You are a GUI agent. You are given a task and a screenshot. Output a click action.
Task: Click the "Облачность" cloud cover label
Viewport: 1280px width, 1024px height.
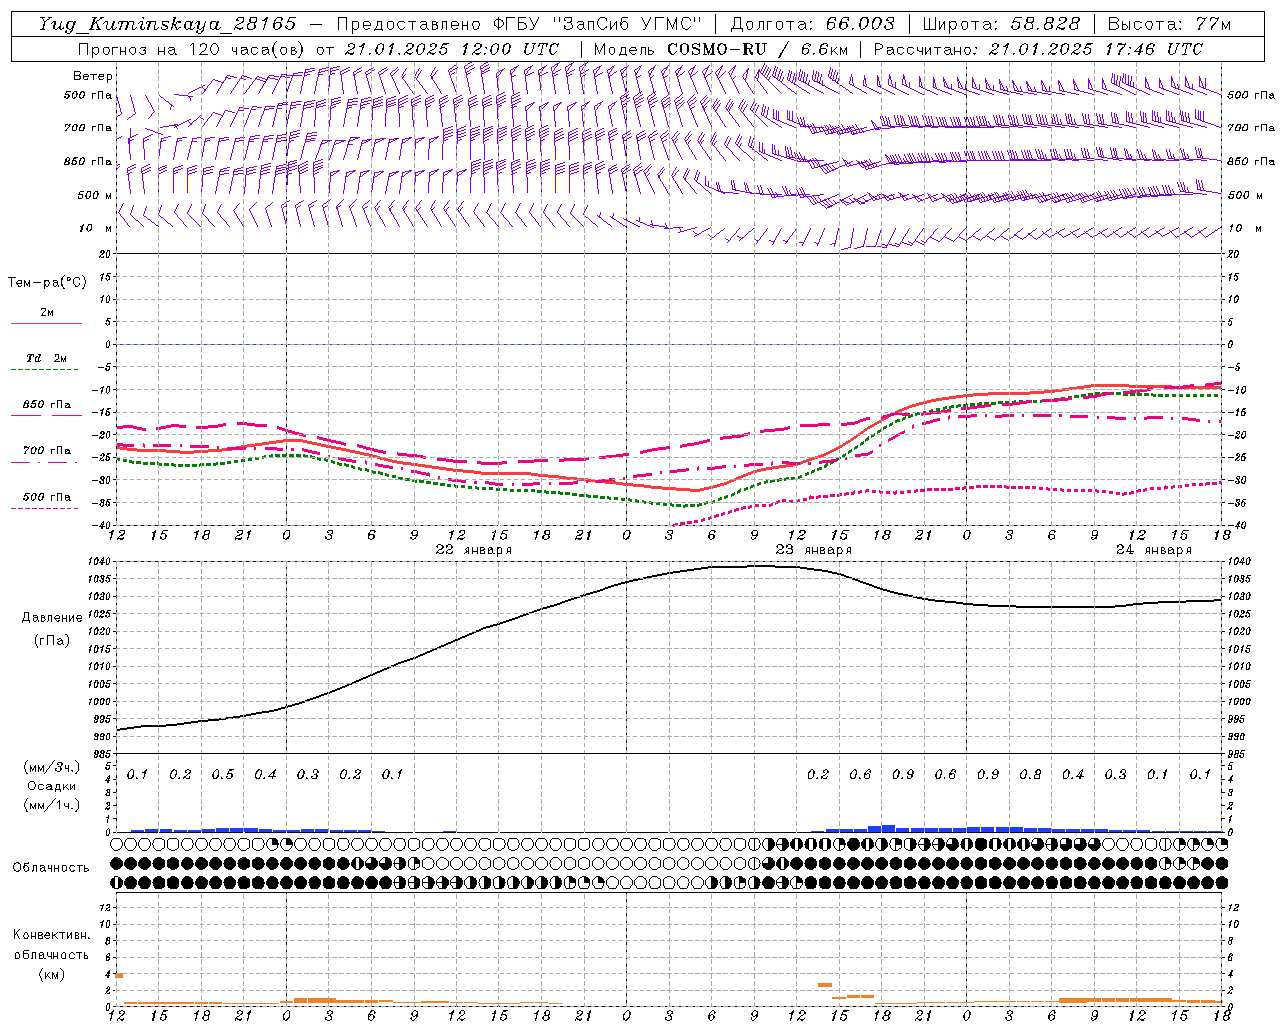[51, 867]
